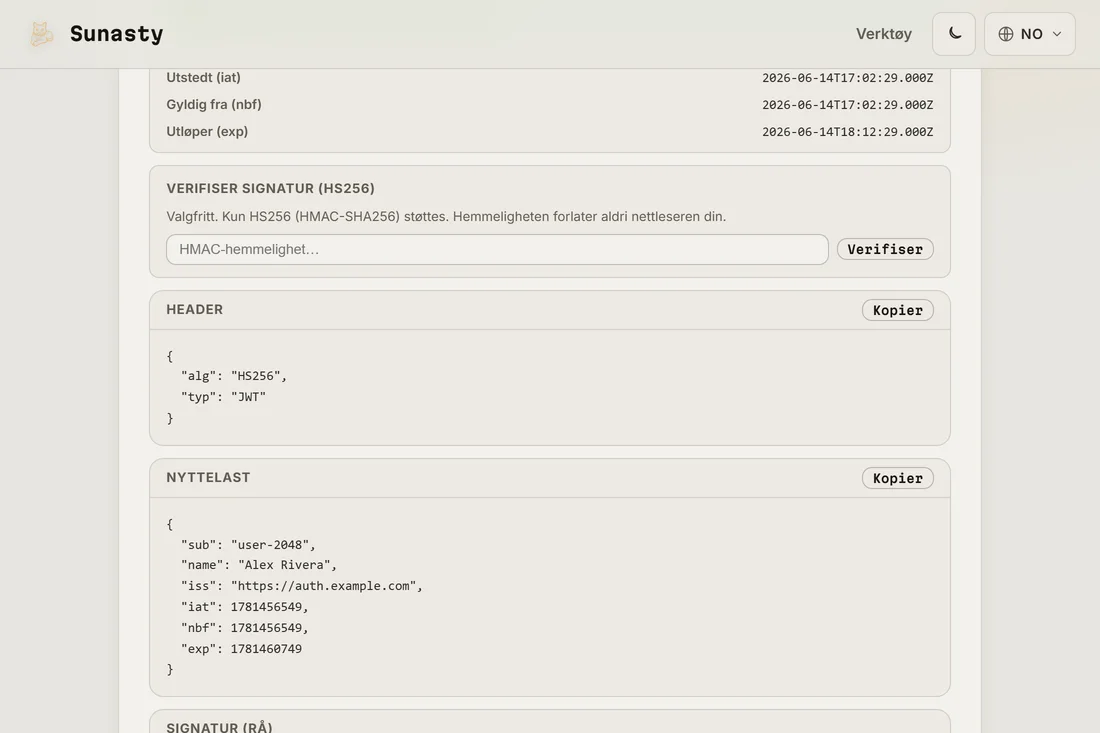
Task: Click the "iss" auth.example.com line
Action: pyautogui.click(x=302, y=586)
